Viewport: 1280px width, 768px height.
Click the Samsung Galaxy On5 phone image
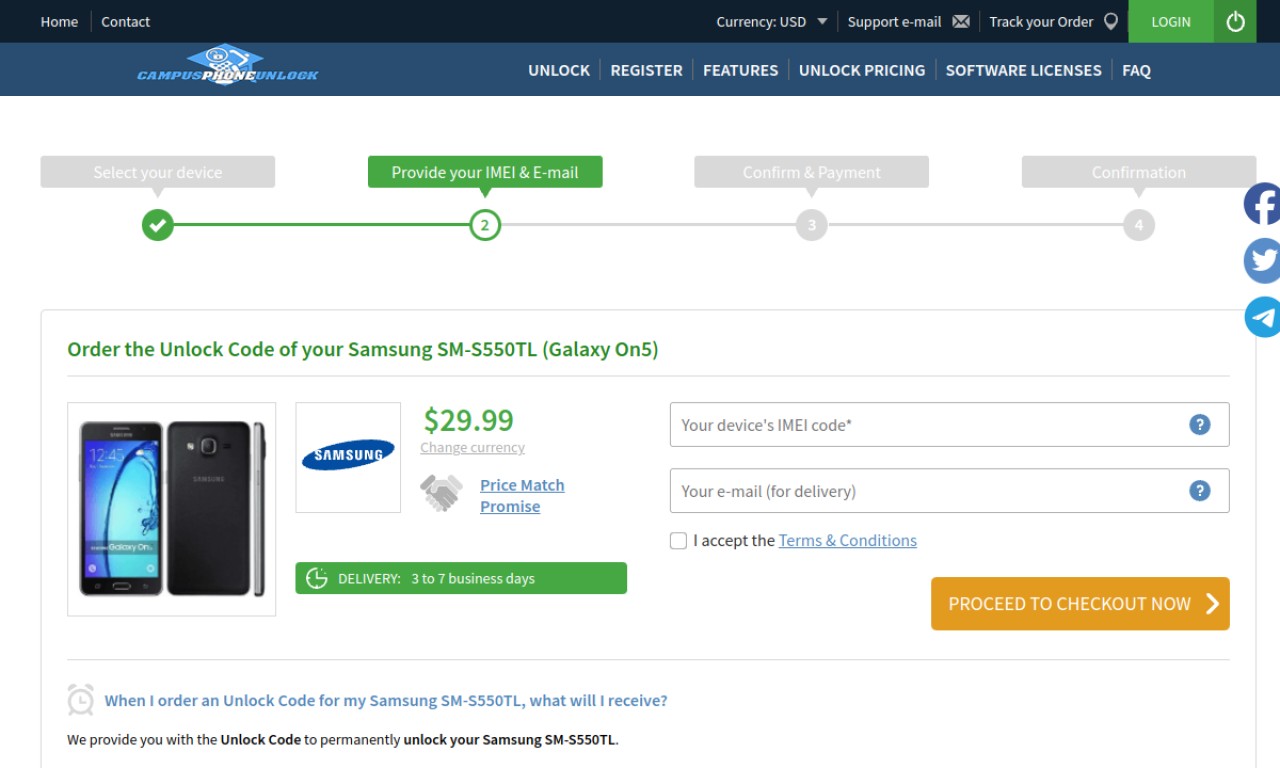pos(172,509)
